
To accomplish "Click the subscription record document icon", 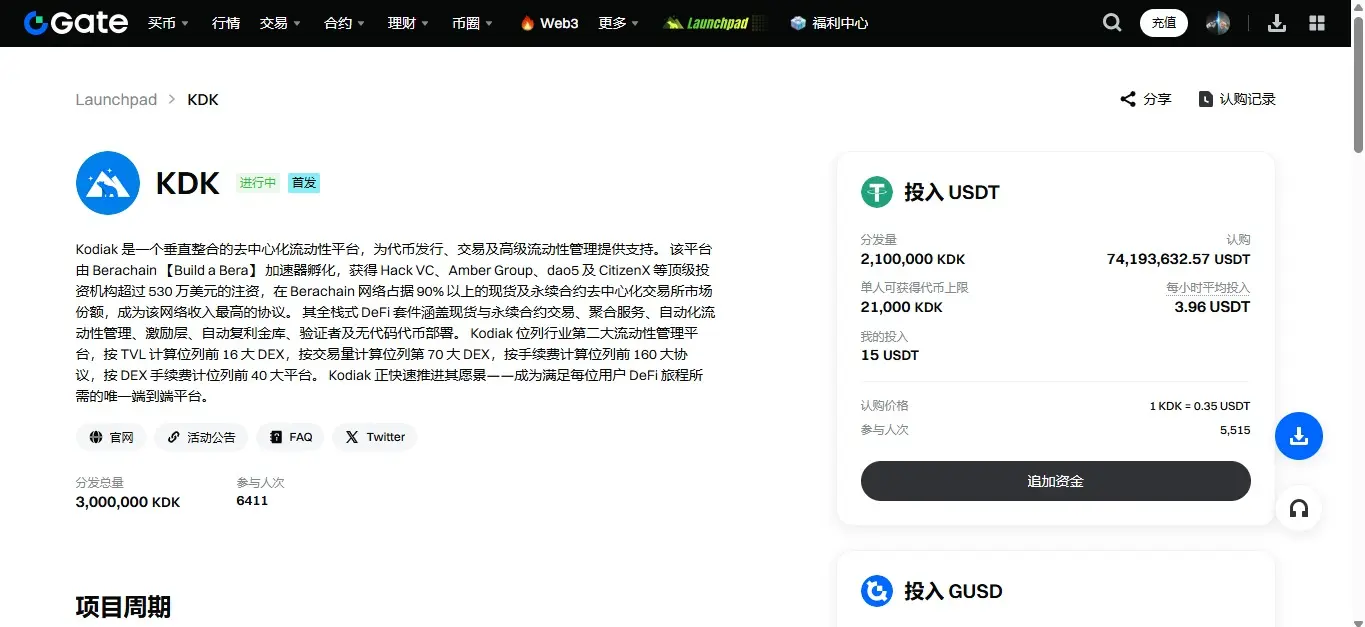I will 1206,99.
